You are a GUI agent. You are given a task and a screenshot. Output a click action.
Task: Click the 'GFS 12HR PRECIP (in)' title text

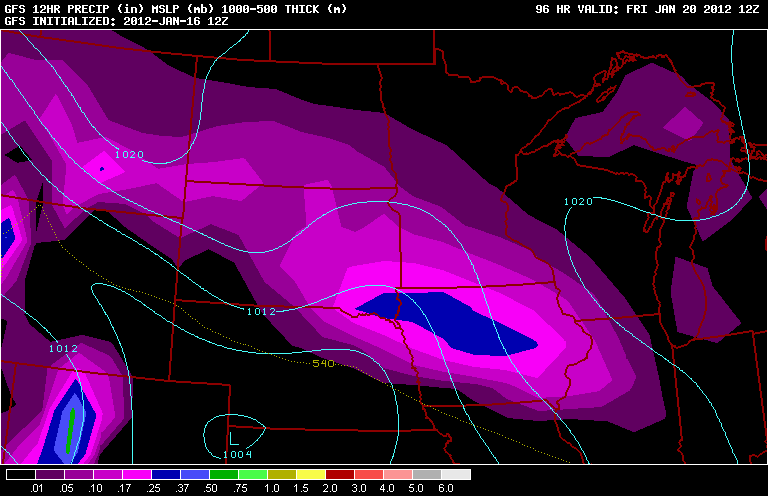pyautogui.click(x=75, y=9)
